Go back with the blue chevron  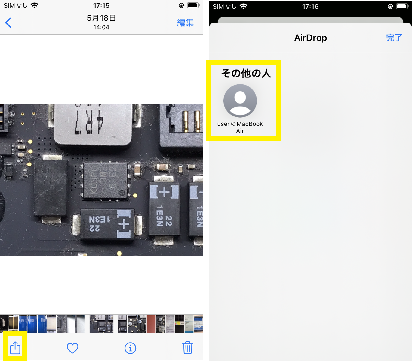9,23
